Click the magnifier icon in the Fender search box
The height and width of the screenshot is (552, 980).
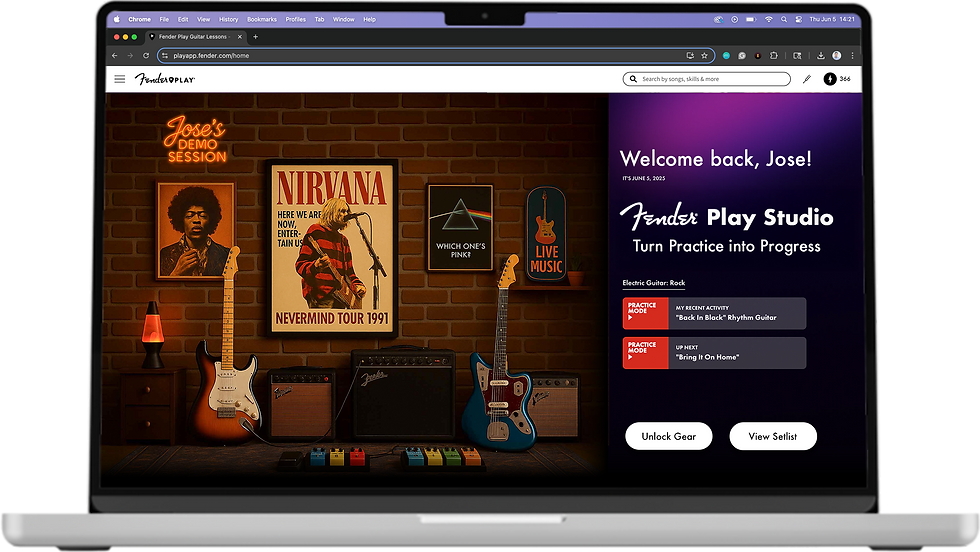(x=633, y=79)
